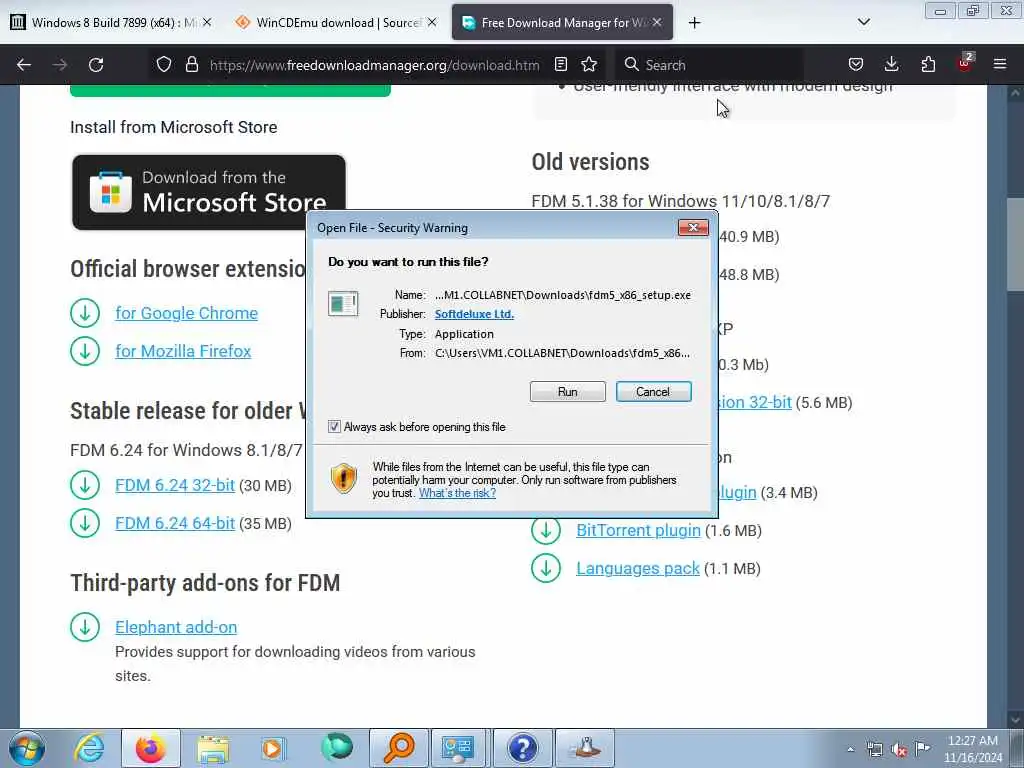Click the freedownloadmanager.org address bar URL

[374, 65]
